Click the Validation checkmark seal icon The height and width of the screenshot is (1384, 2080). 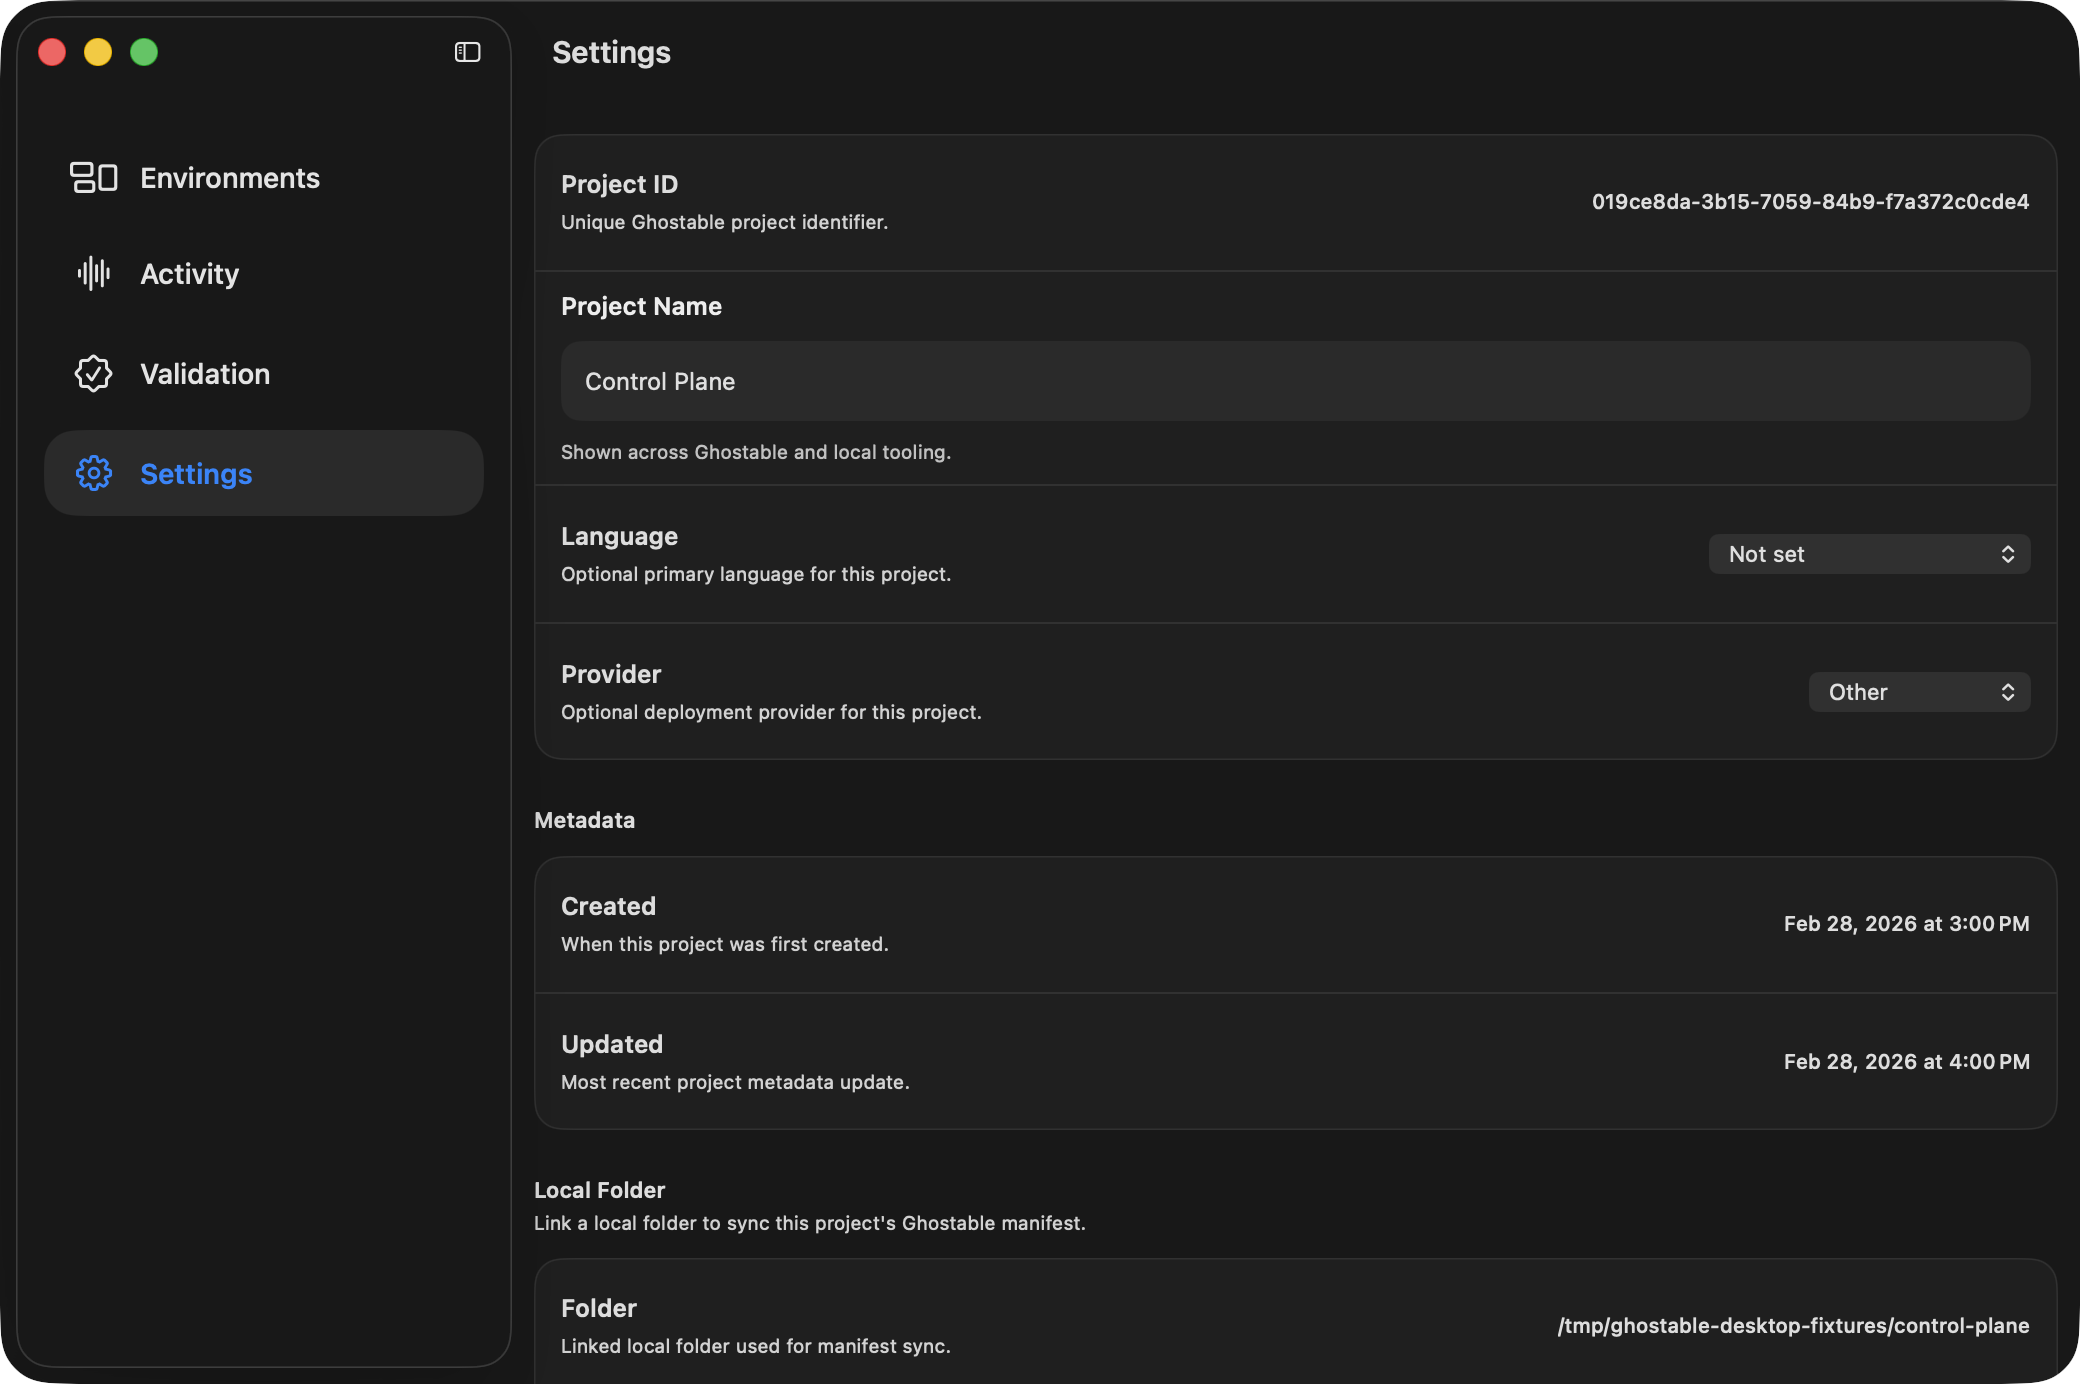[x=94, y=374]
